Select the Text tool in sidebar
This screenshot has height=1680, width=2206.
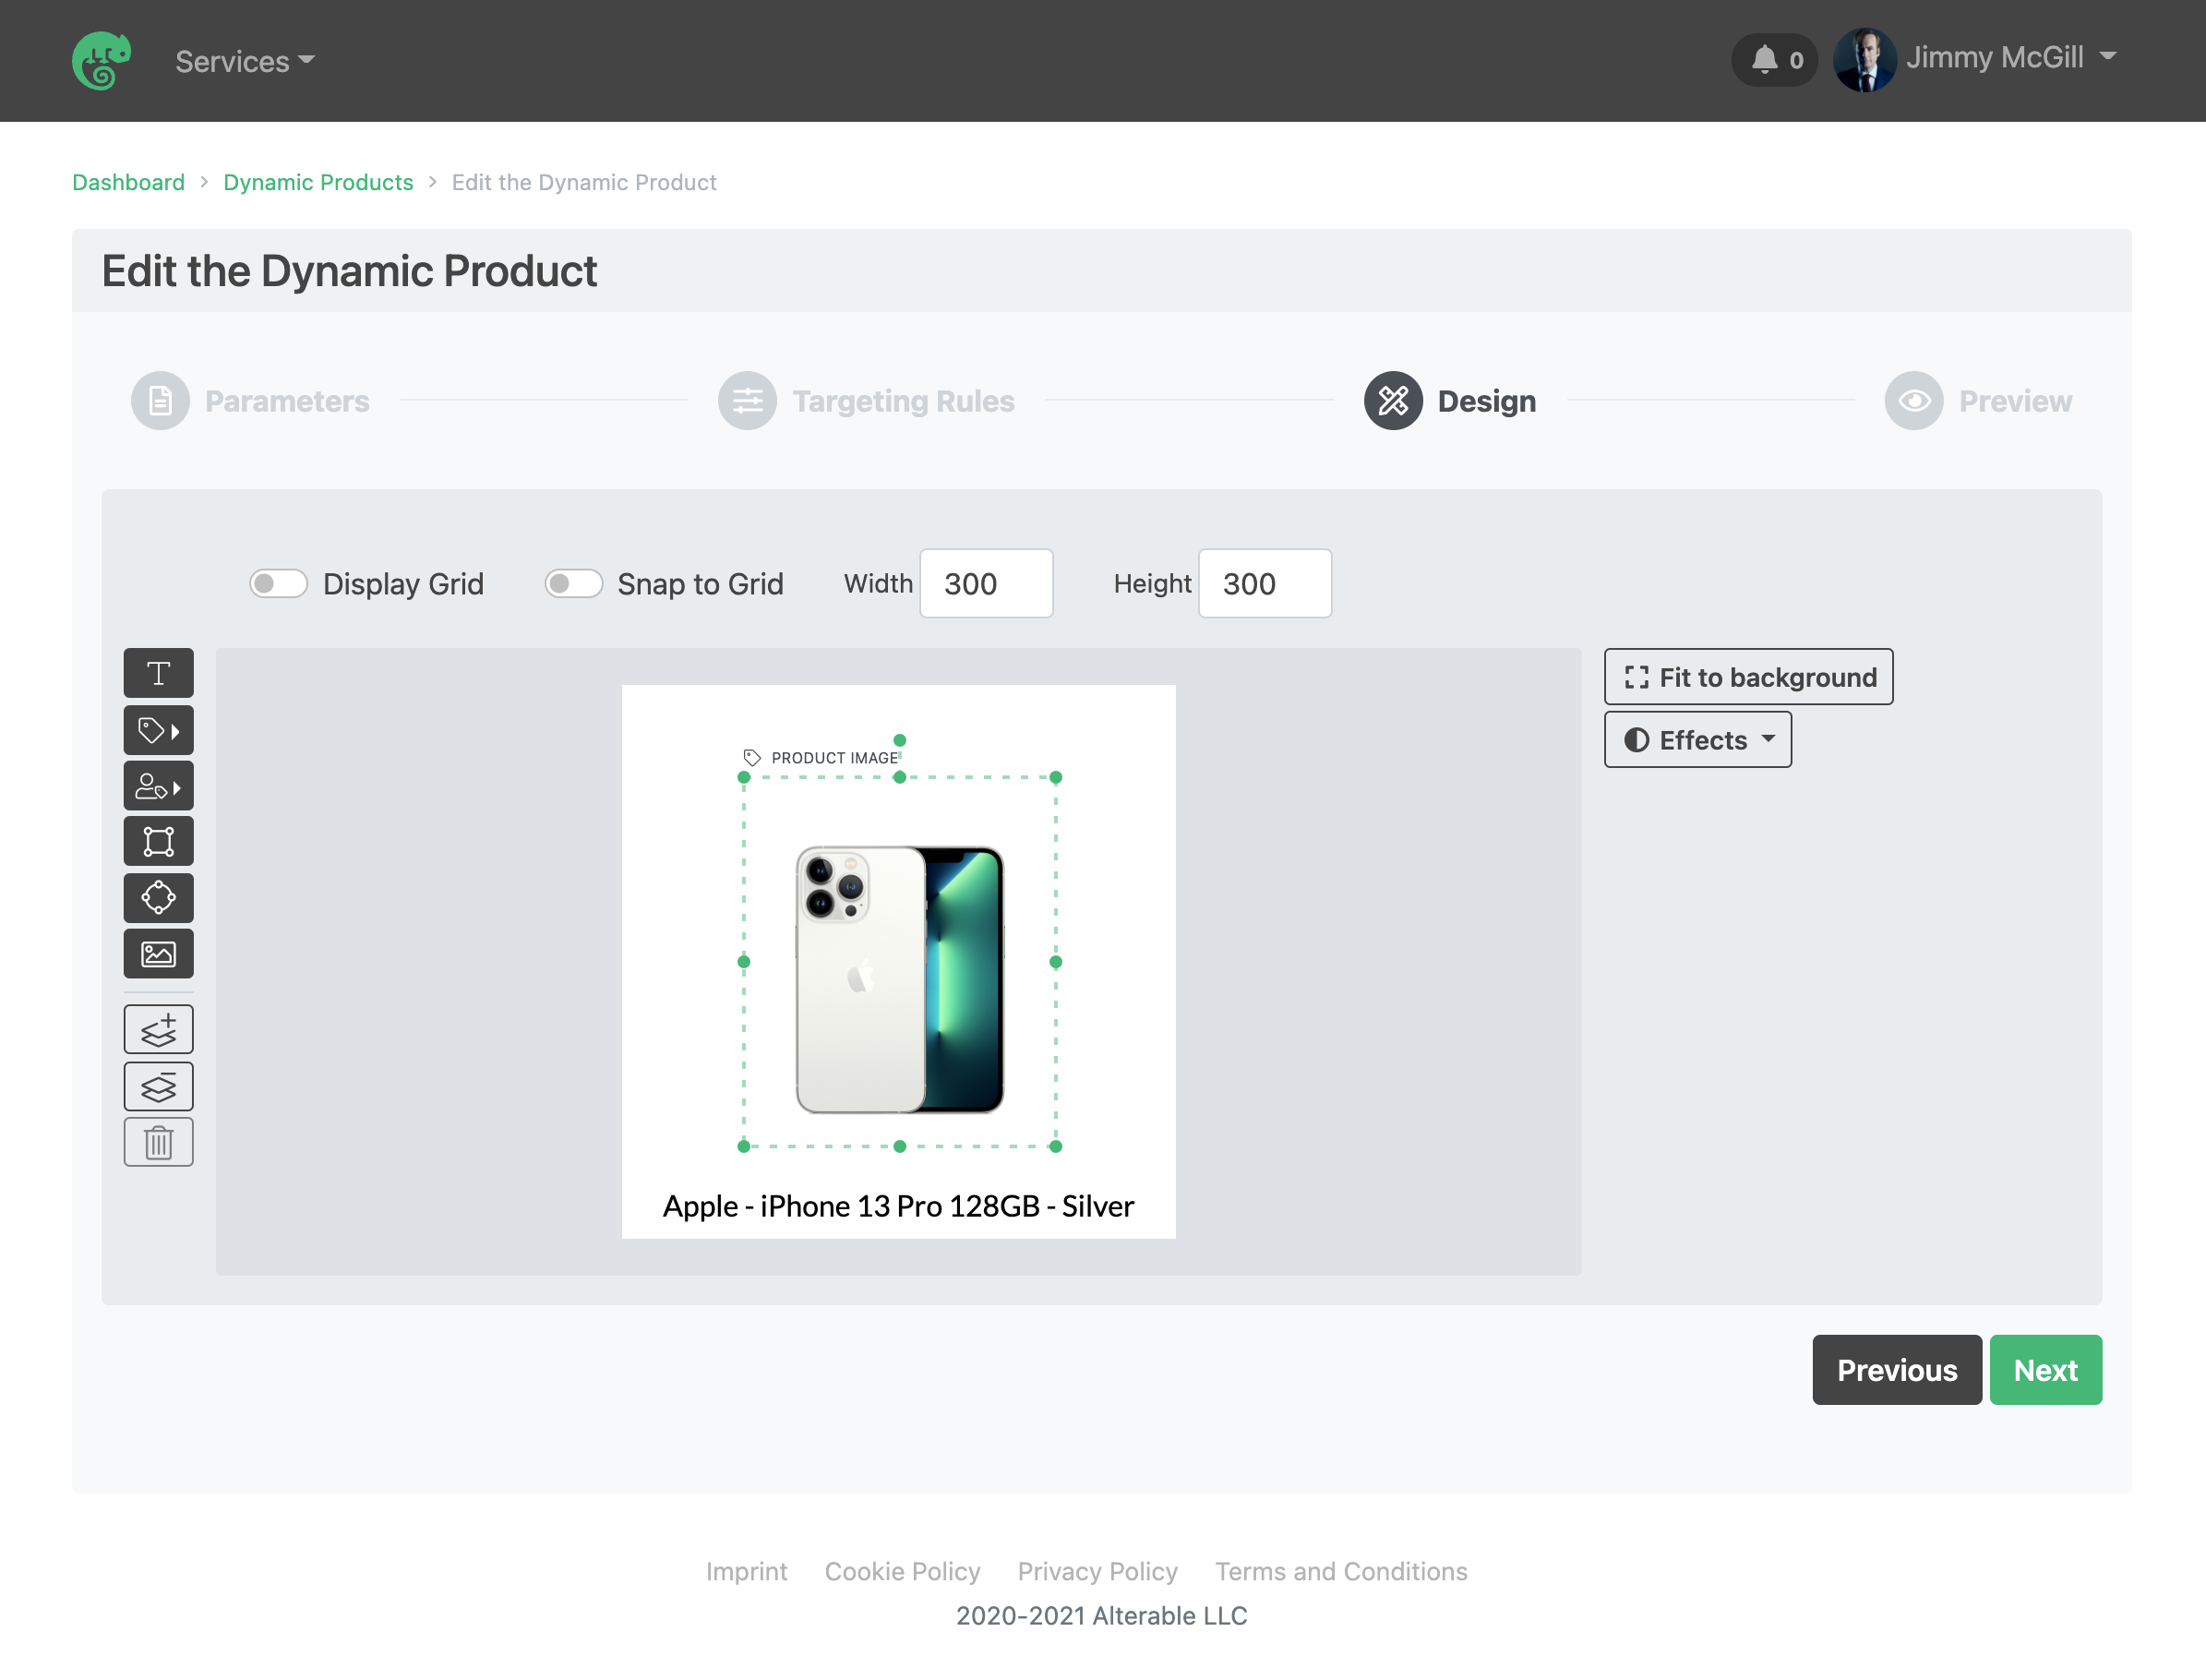pyautogui.click(x=158, y=673)
